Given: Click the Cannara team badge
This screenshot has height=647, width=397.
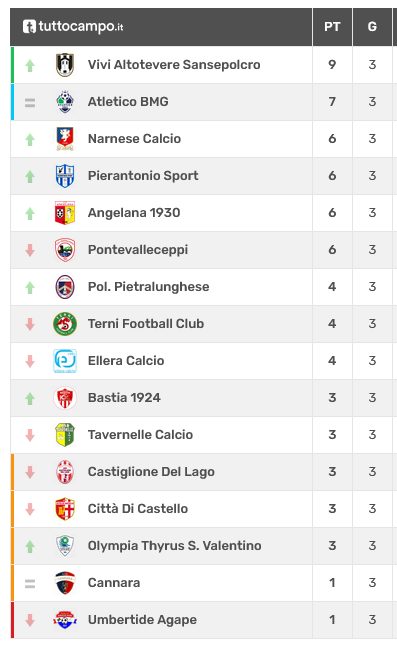Looking at the screenshot, I should coord(65,583).
